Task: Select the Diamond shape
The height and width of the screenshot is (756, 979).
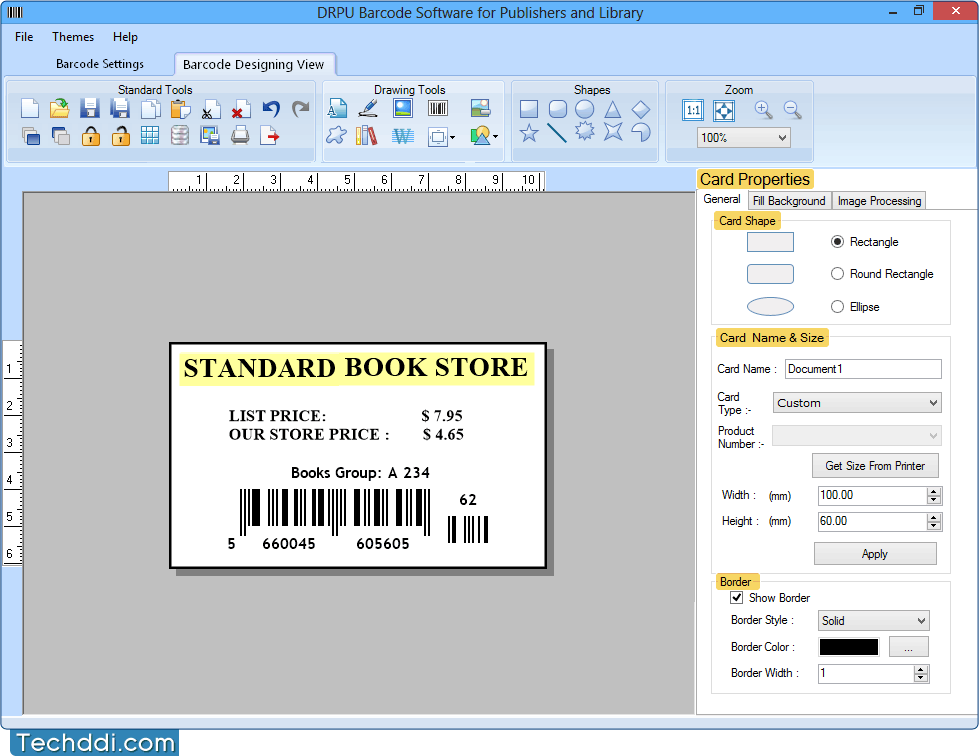Action: 641,109
